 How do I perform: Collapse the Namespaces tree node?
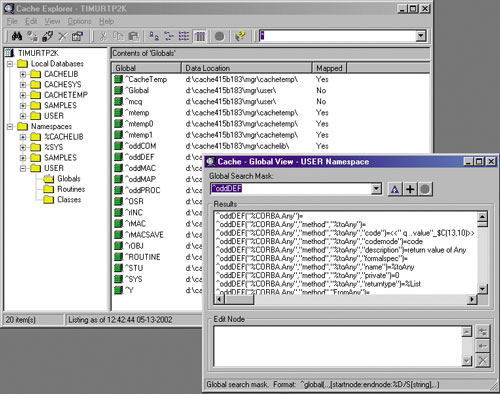(10, 126)
